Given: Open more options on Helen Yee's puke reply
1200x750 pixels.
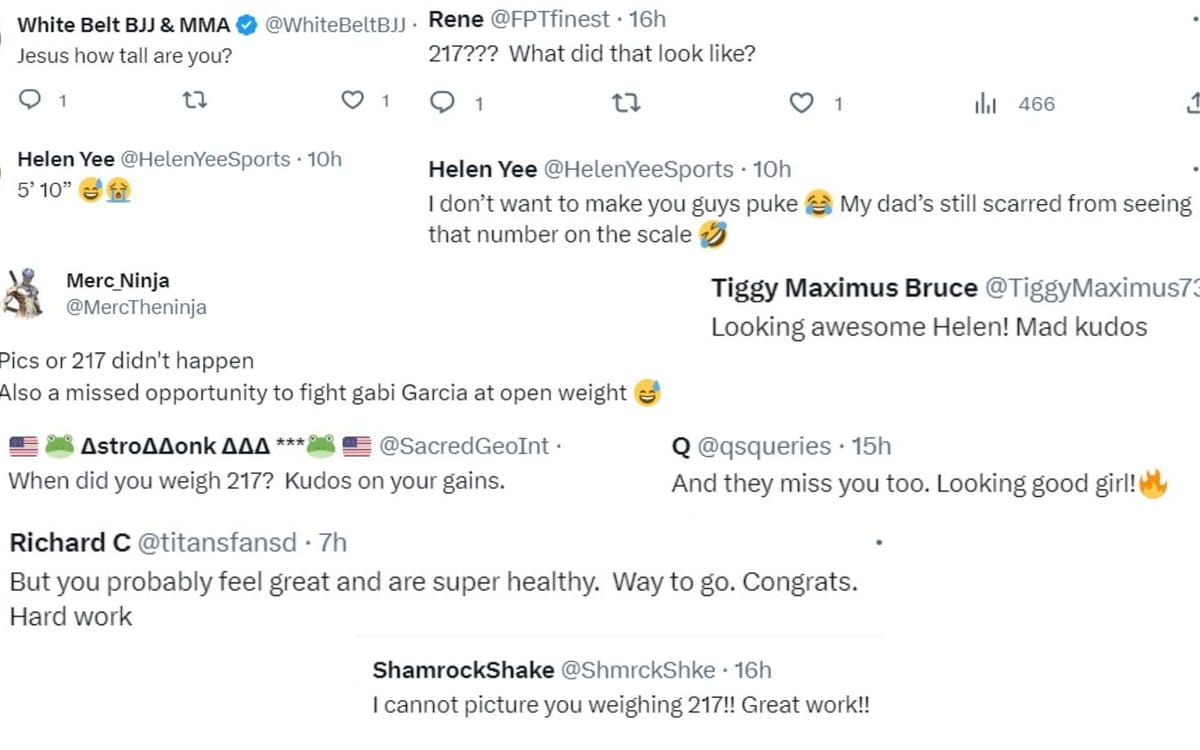Looking at the screenshot, I should click(1194, 169).
